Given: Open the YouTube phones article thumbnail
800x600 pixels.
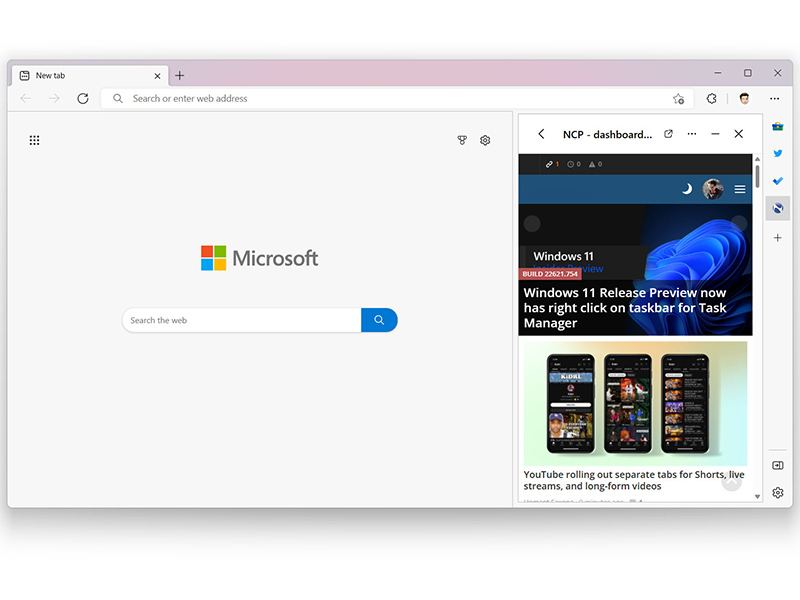Looking at the screenshot, I should pyautogui.click(x=635, y=404).
